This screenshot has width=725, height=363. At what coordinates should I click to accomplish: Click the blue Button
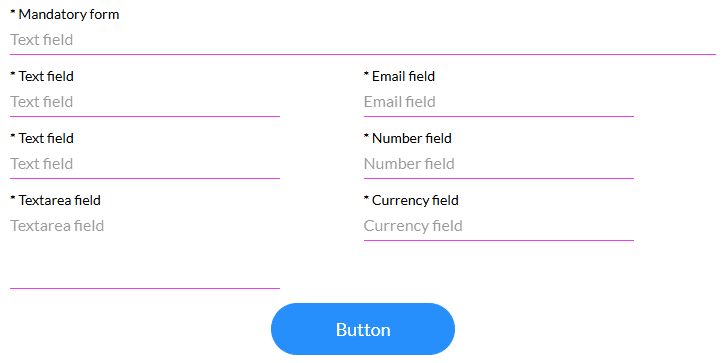pyautogui.click(x=363, y=329)
